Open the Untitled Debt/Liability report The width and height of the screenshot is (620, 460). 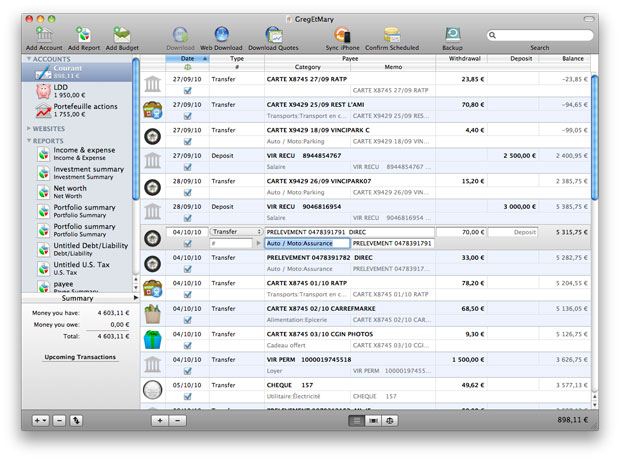pyautogui.click(x=77, y=249)
